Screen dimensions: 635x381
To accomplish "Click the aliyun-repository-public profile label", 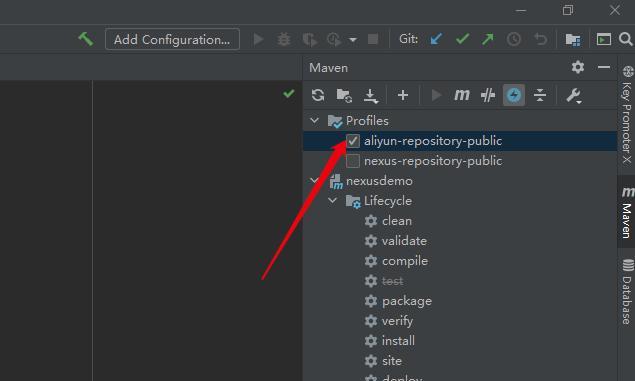I will click(433, 141).
